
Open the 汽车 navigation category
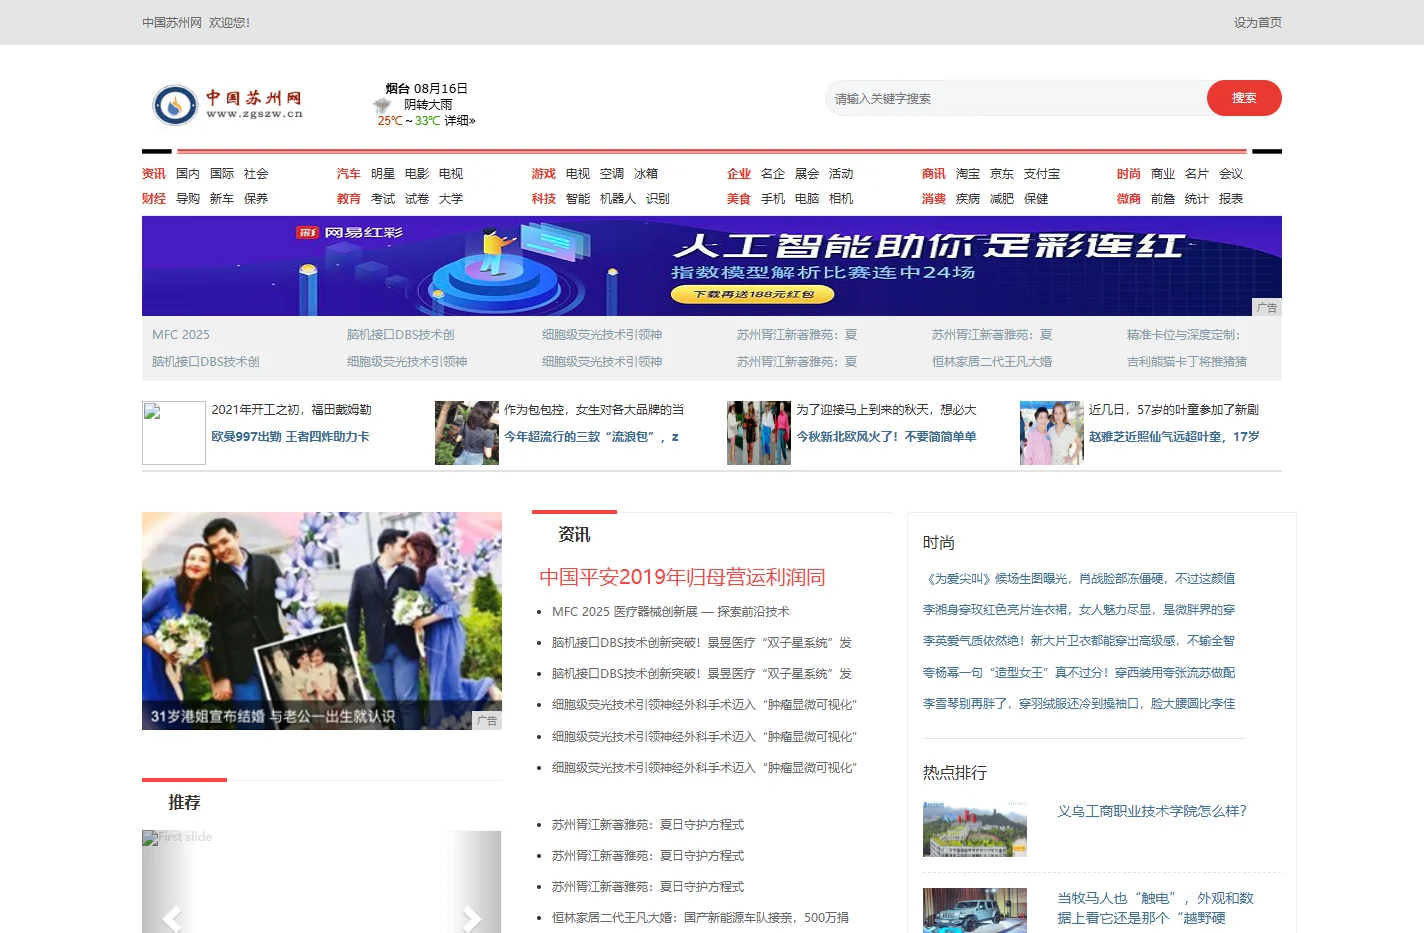[348, 173]
